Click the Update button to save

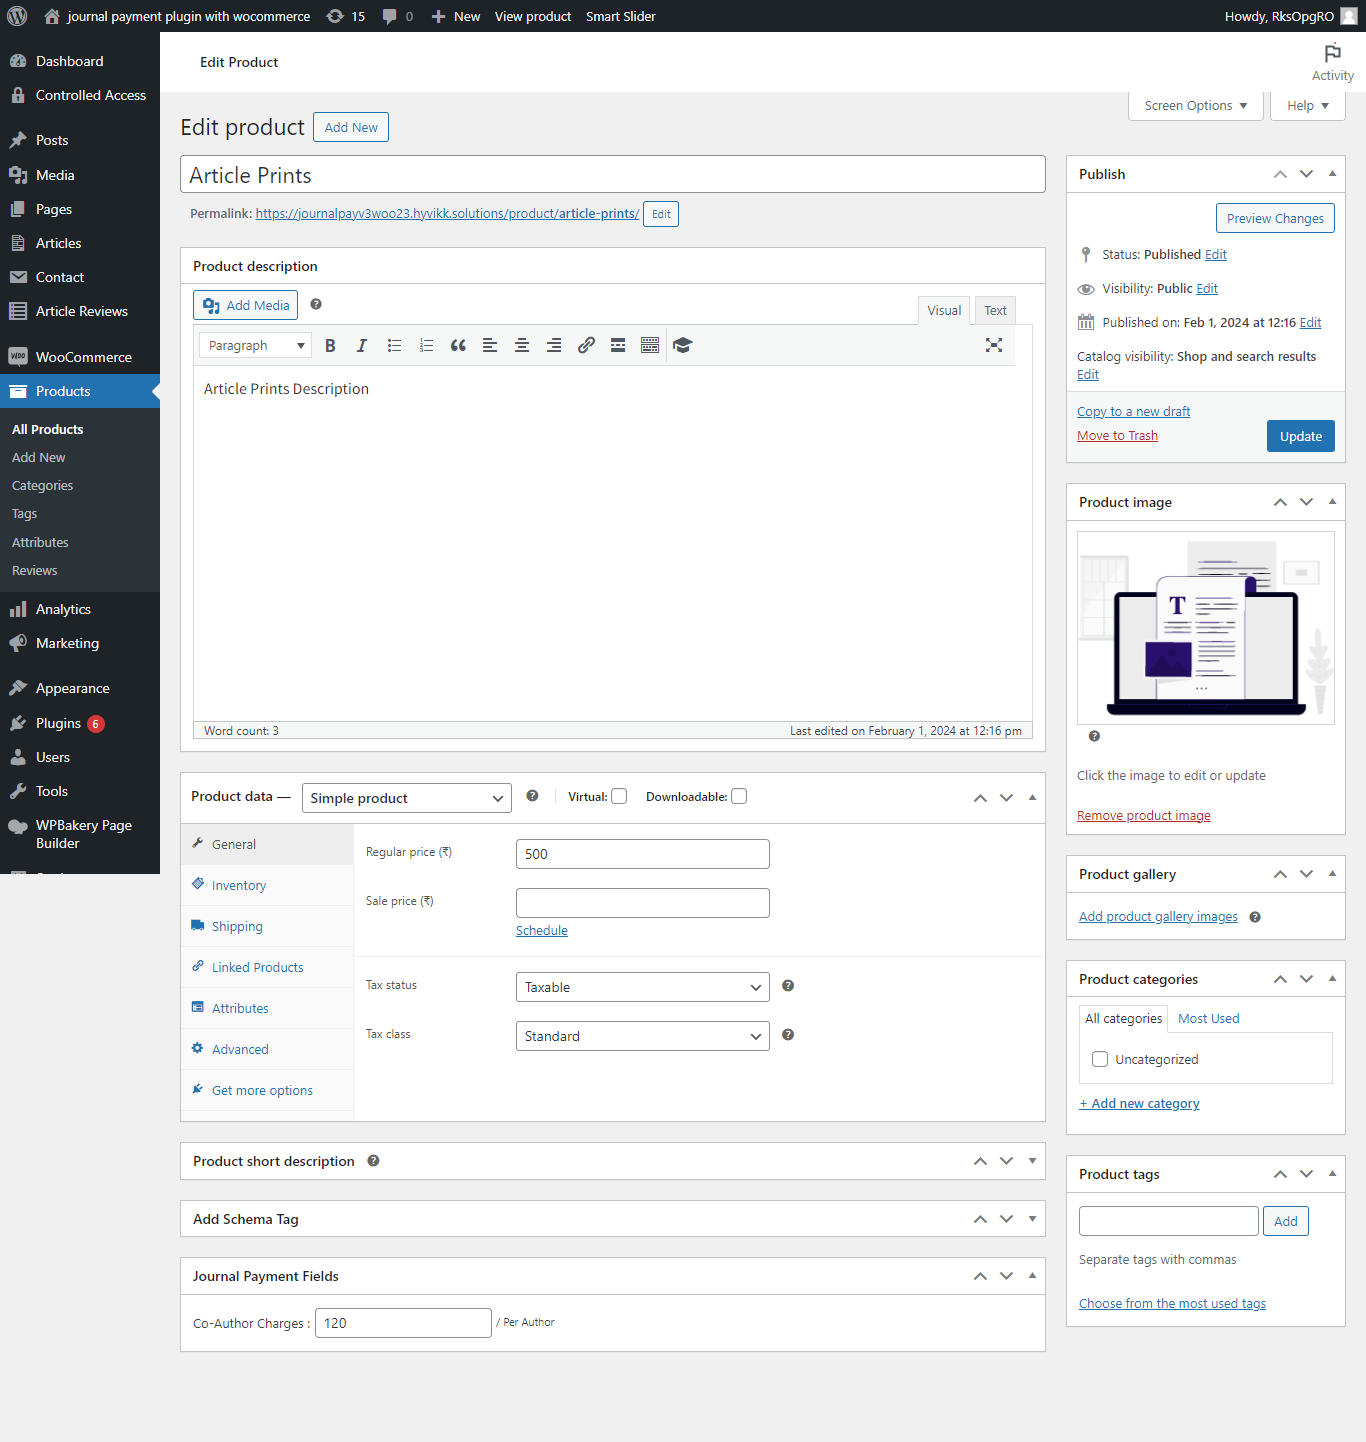pos(1300,436)
